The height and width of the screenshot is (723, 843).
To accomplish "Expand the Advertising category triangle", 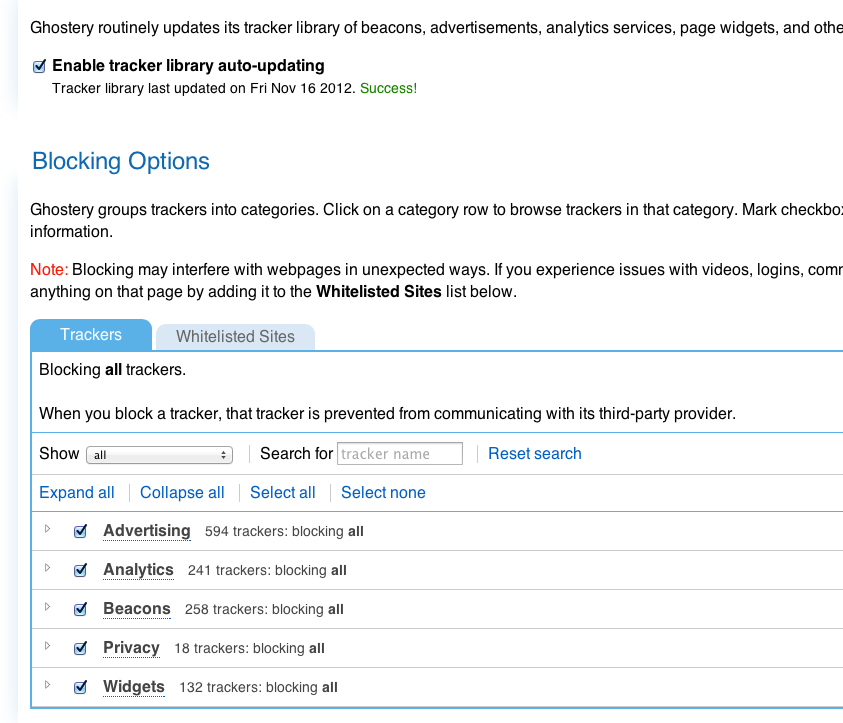I will click(47, 530).
